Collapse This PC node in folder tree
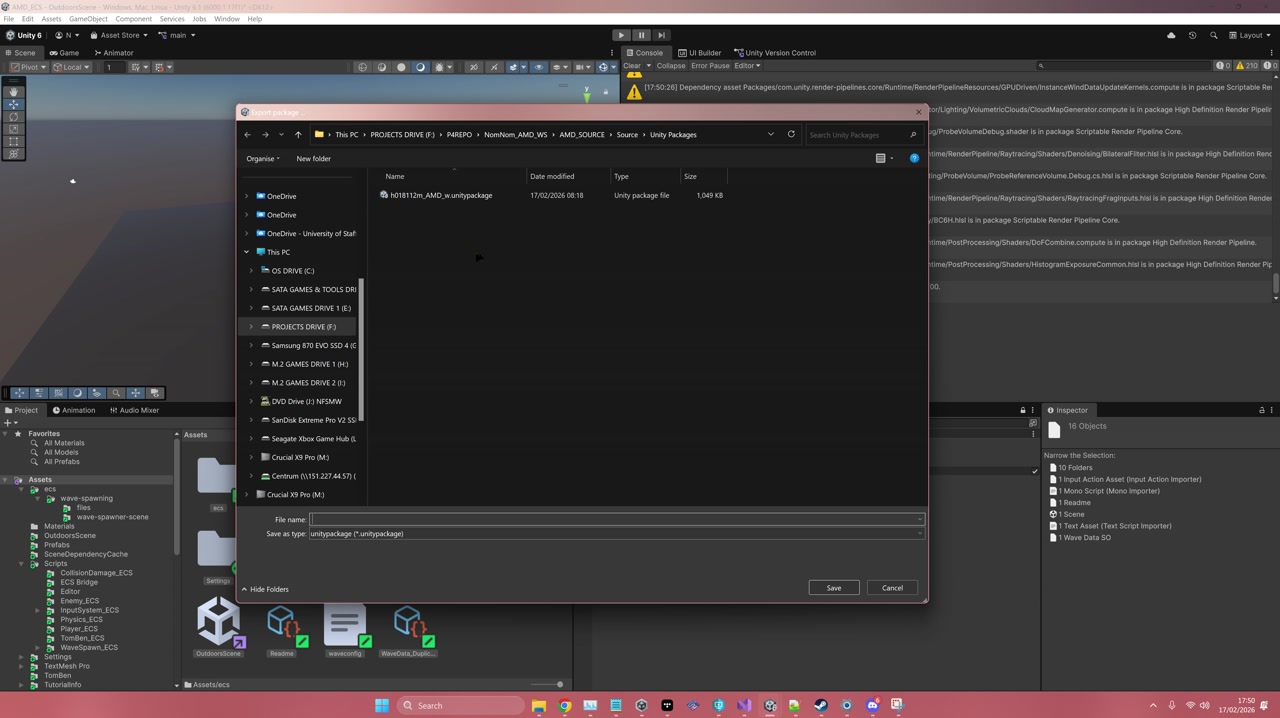This screenshot has height=718, width=1280. 247,252
